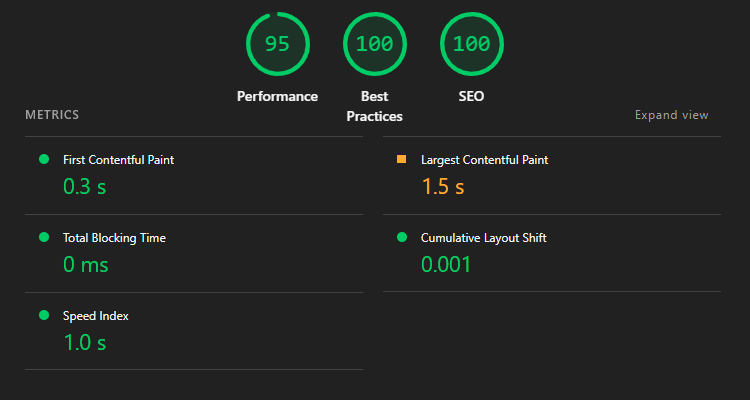Click the 1.5 s Largest Contentful Paint value
This screenshot has width=750, height=400.
[443, 187]
